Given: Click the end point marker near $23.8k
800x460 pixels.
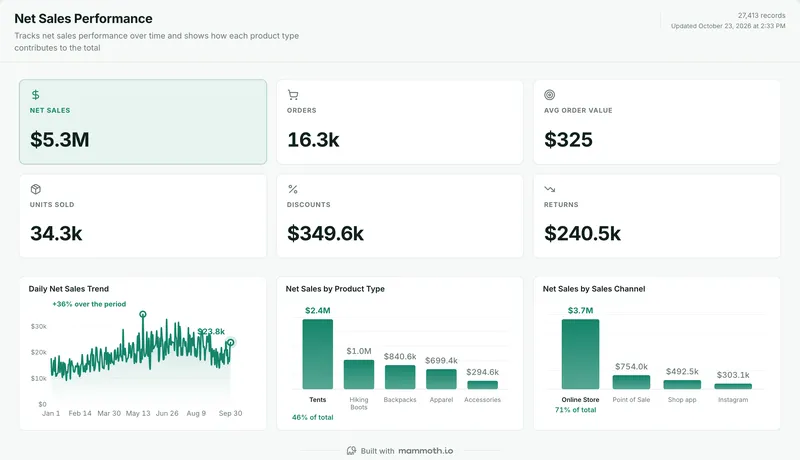Looking at the screenshot, I should tap(231, 343).
